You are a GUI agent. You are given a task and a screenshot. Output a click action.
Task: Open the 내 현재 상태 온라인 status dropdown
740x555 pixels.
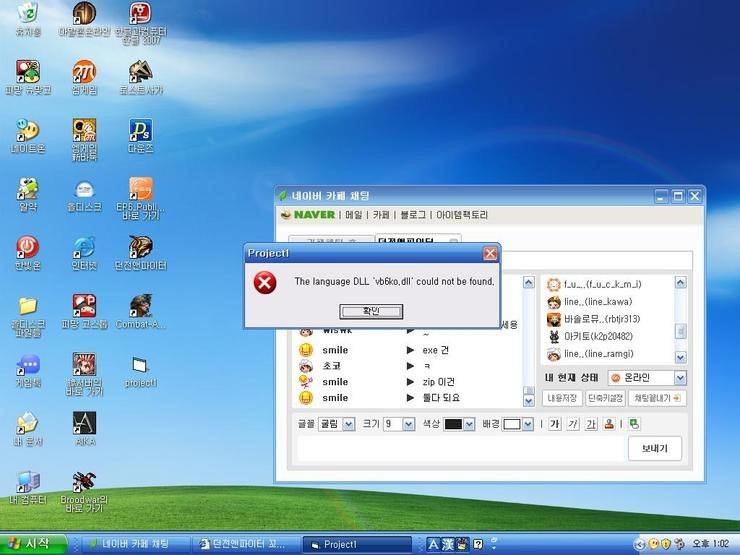click(647, 378)
